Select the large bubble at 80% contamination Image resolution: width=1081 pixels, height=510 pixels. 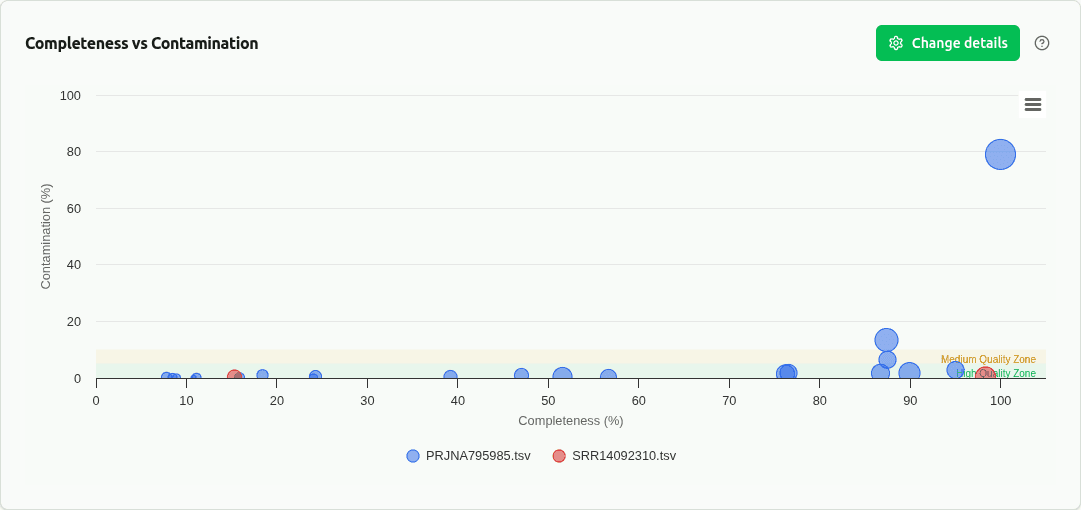click(1000, 154)
